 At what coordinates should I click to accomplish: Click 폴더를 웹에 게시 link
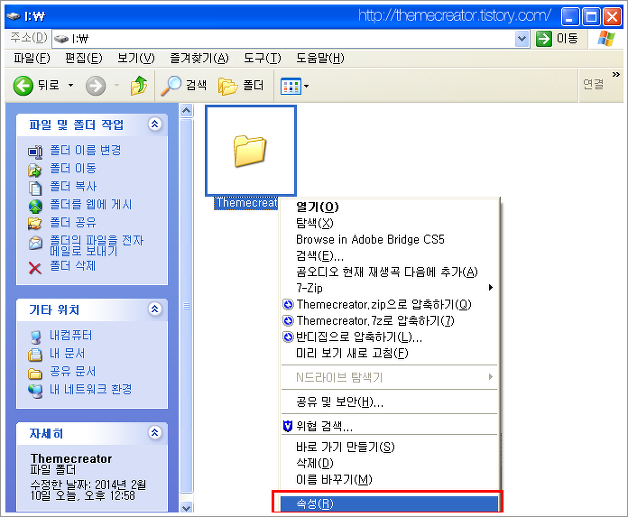tap(91, 205)
